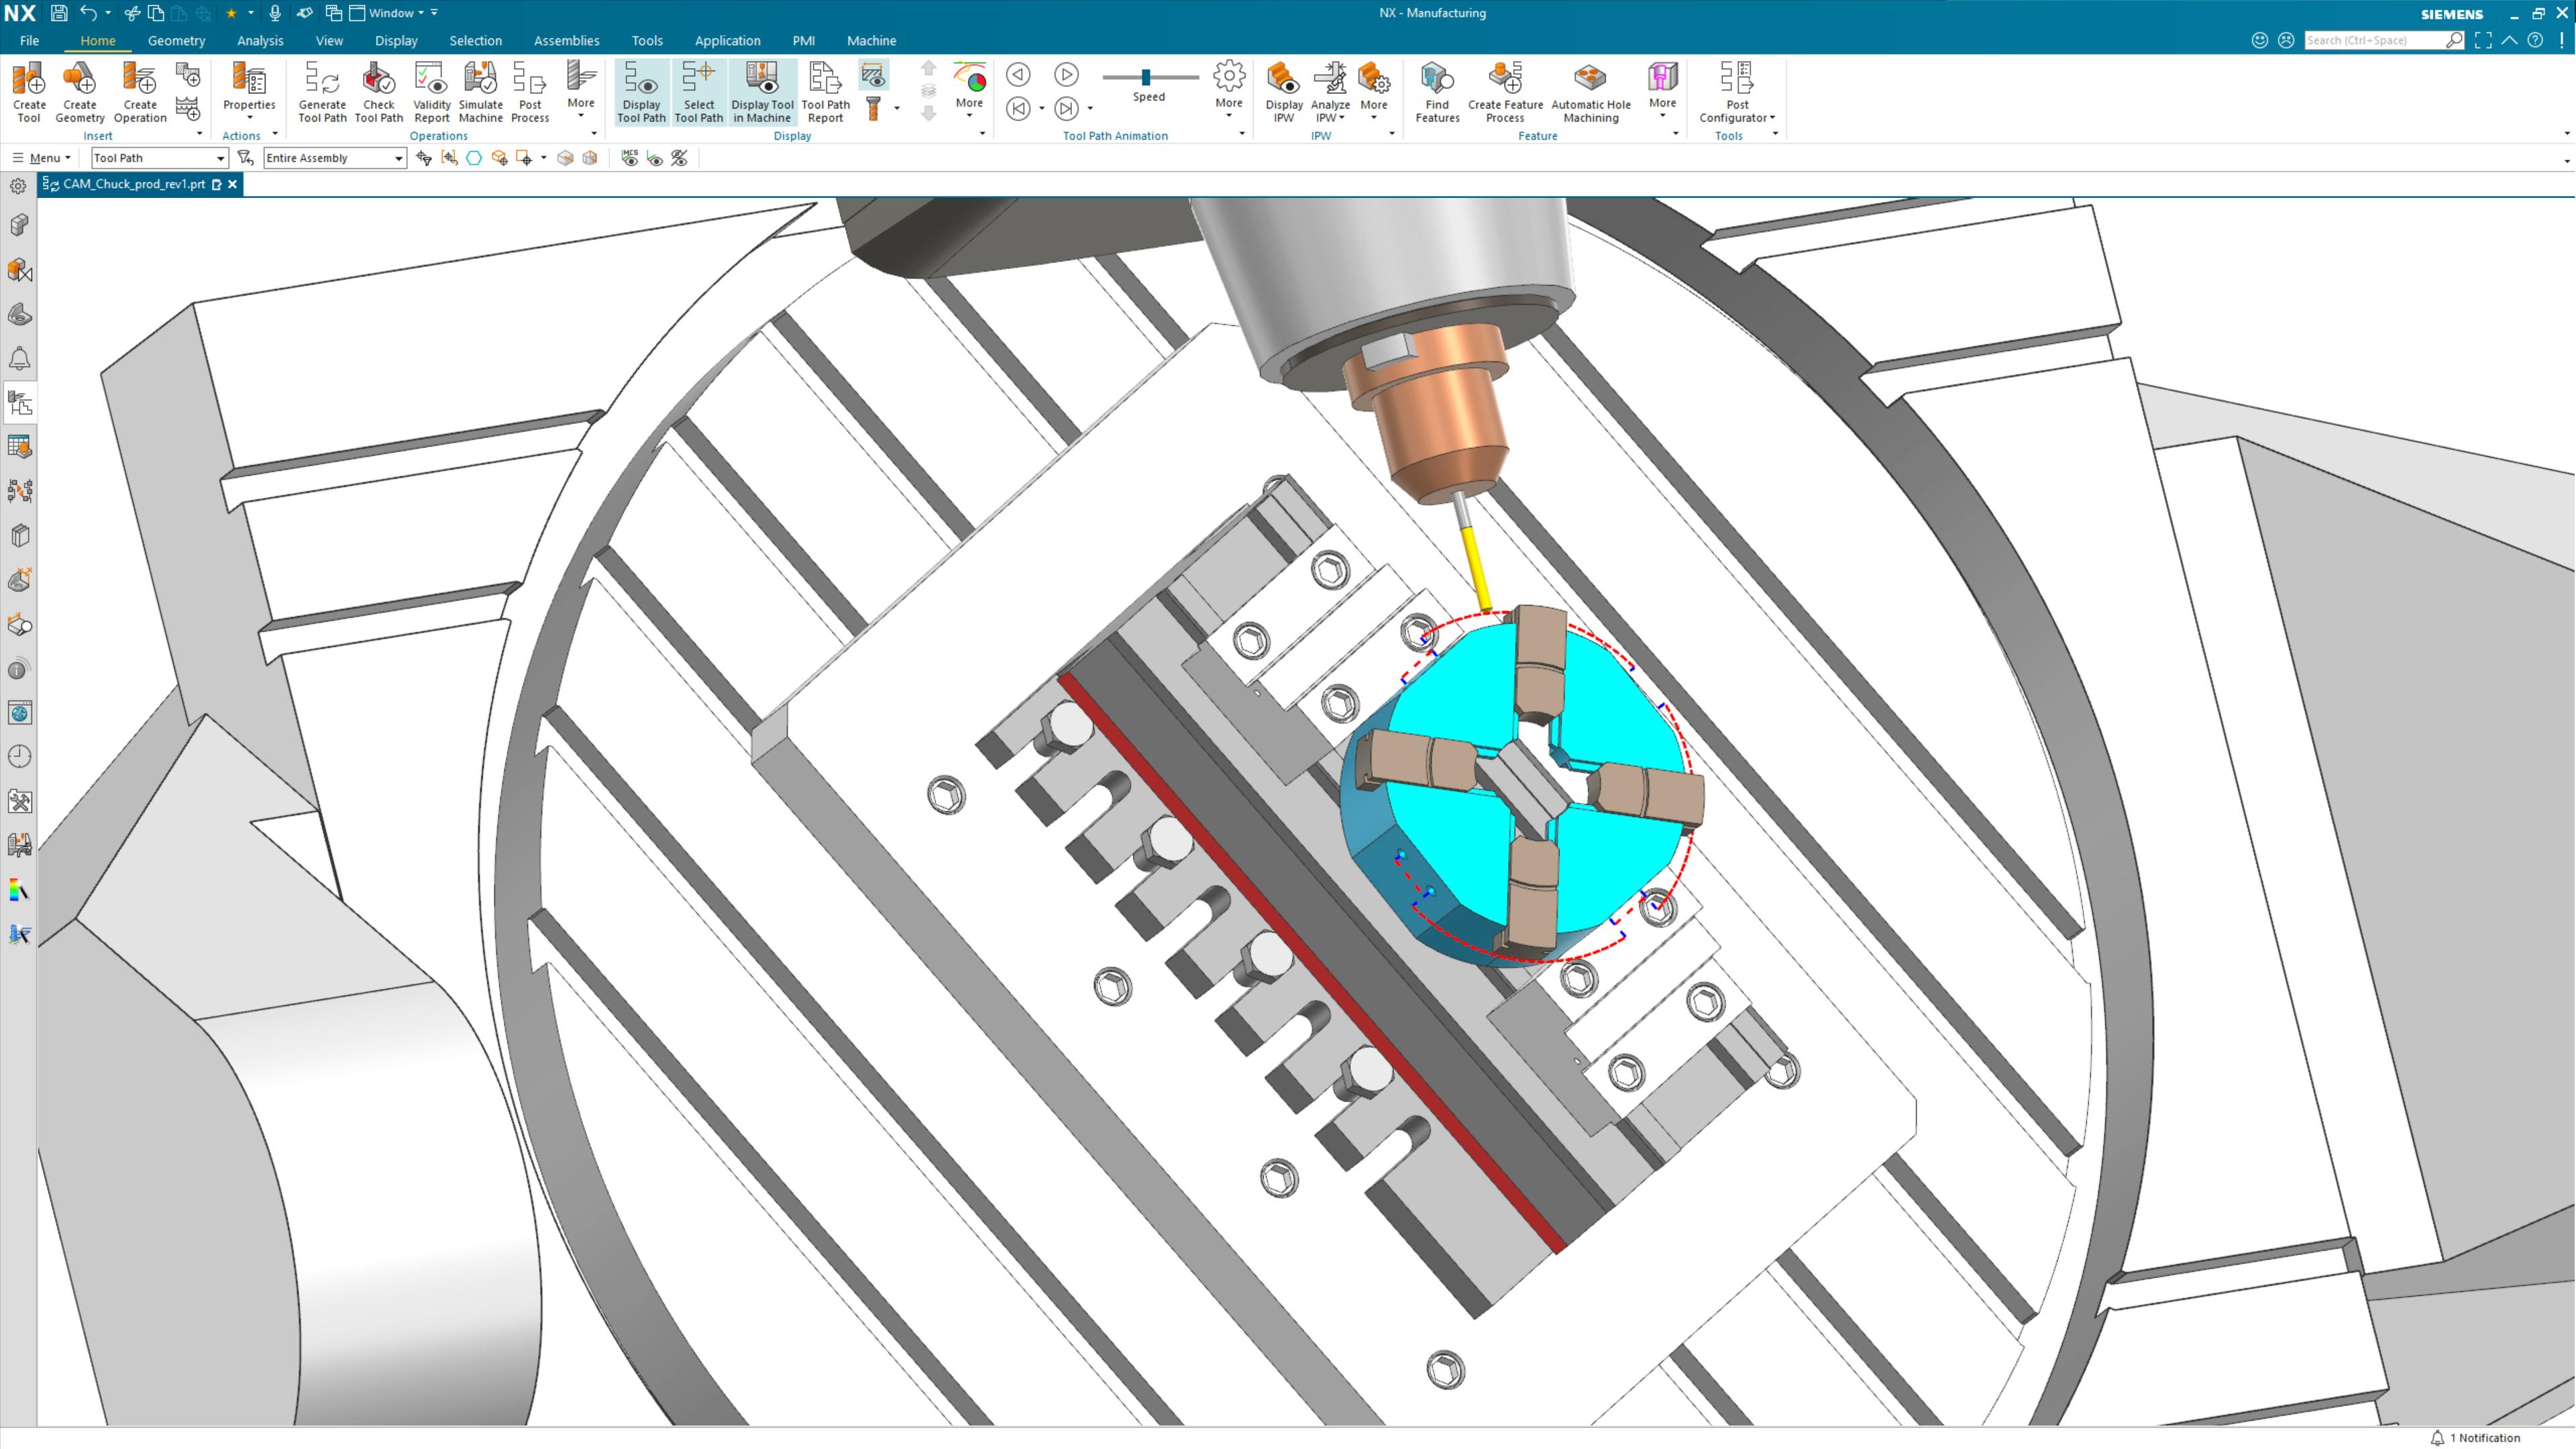Switch to the Machine ribbon tab
Screen dimensions: 2576x1449
click(x=871, y=40)
